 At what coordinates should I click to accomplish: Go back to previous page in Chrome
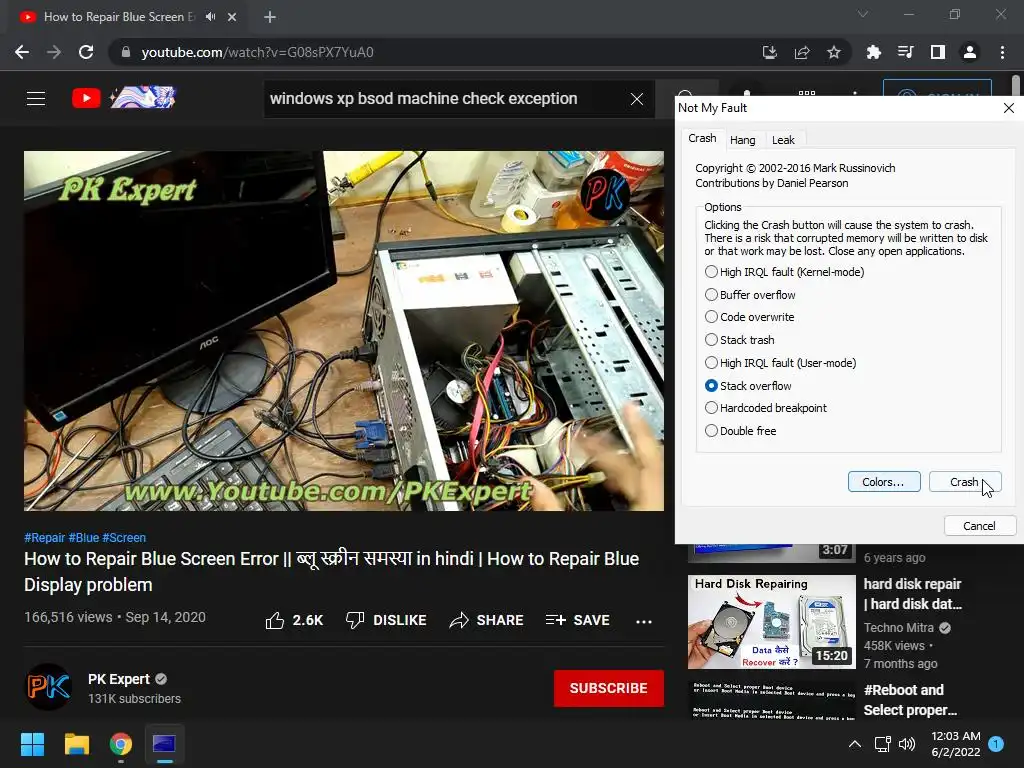pyautogui.click(x=22, y=52)
